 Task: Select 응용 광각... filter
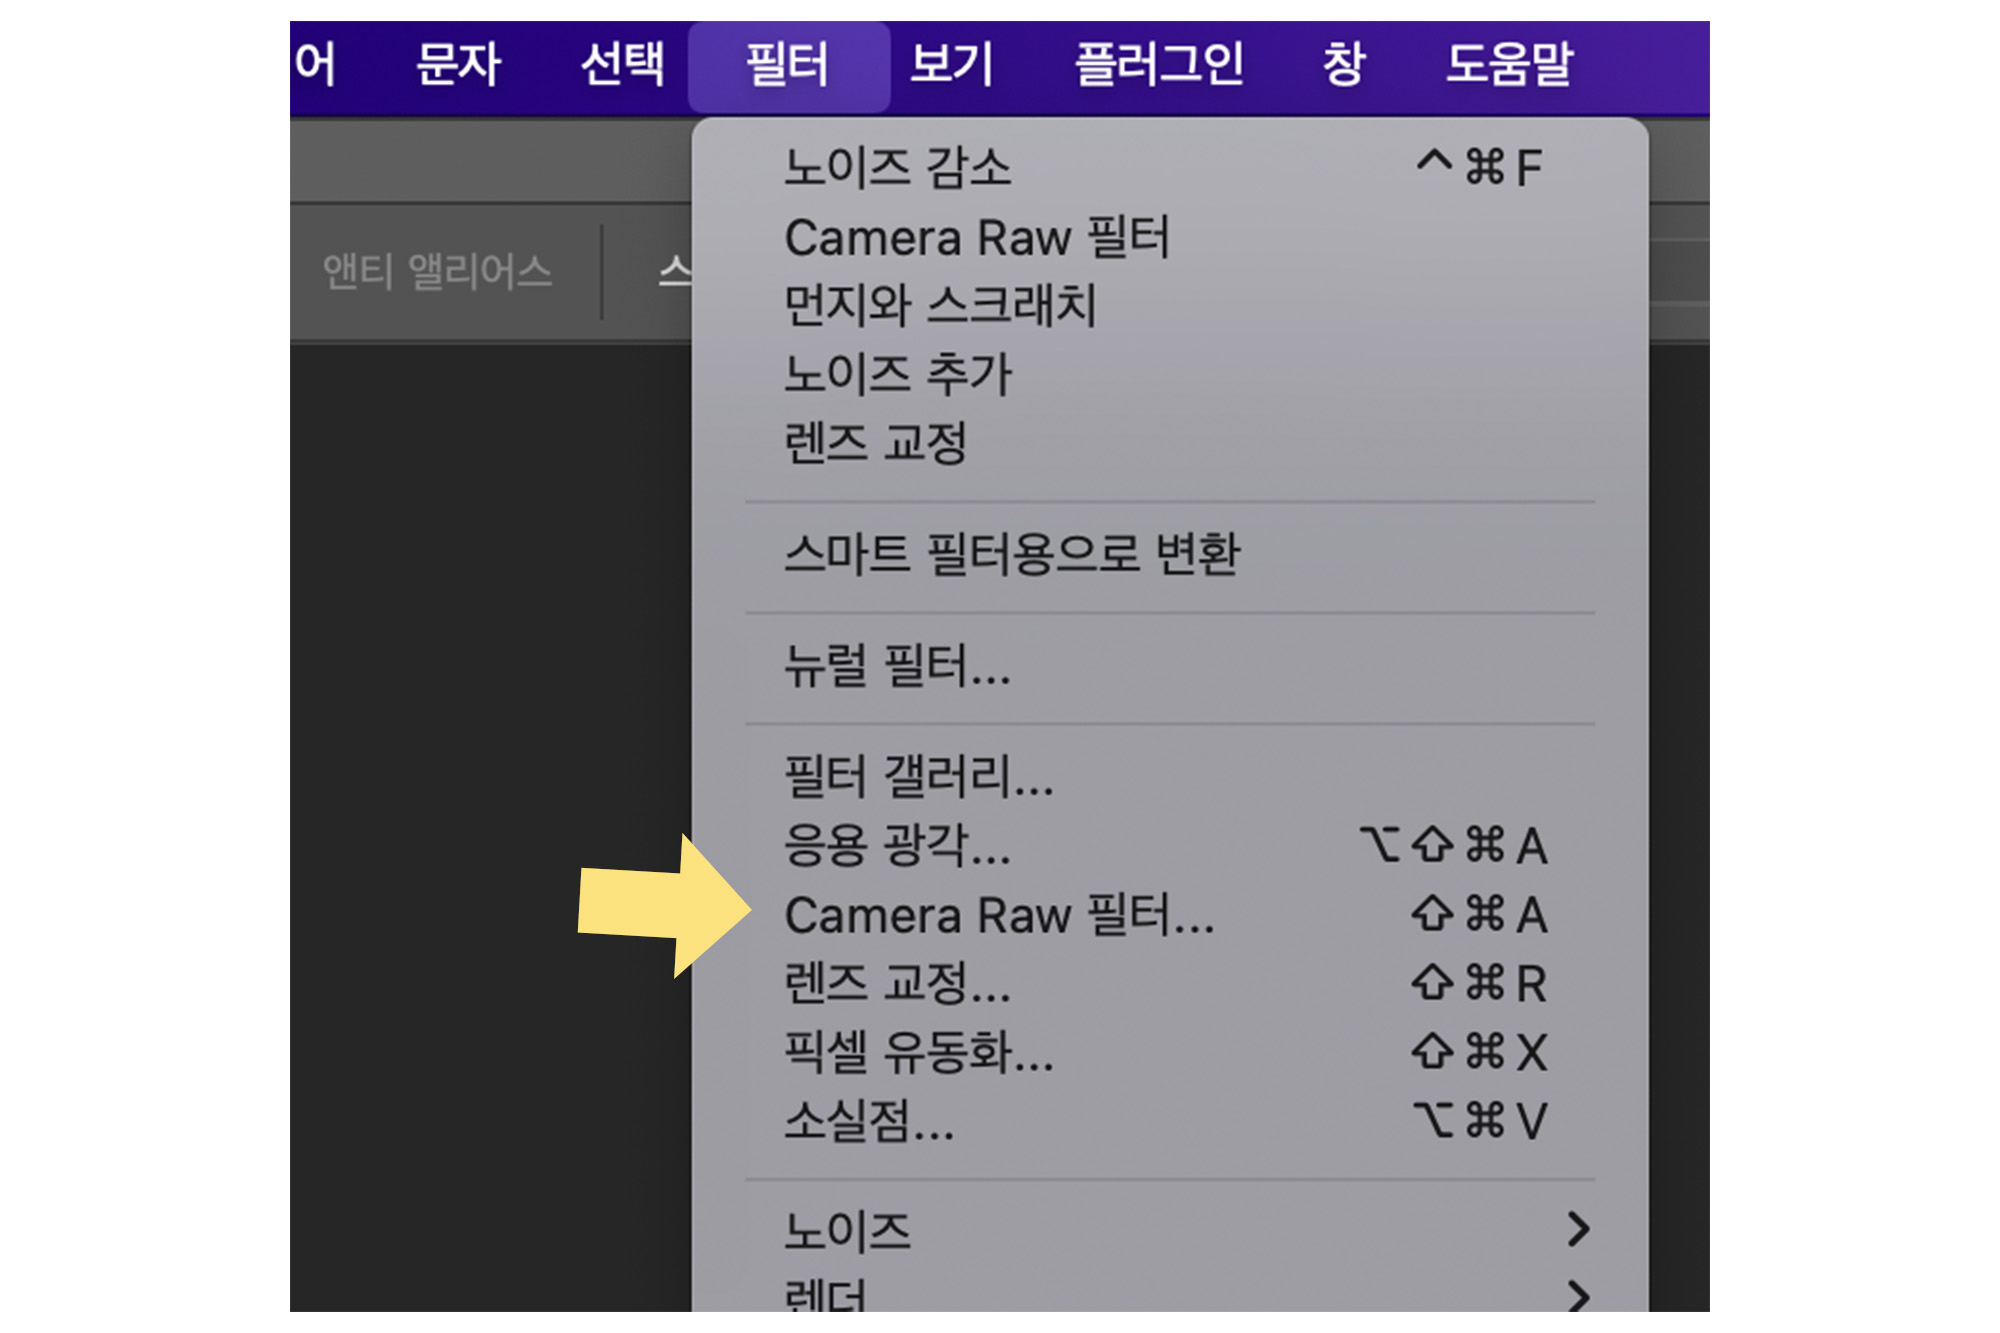(x=897, y=845)
